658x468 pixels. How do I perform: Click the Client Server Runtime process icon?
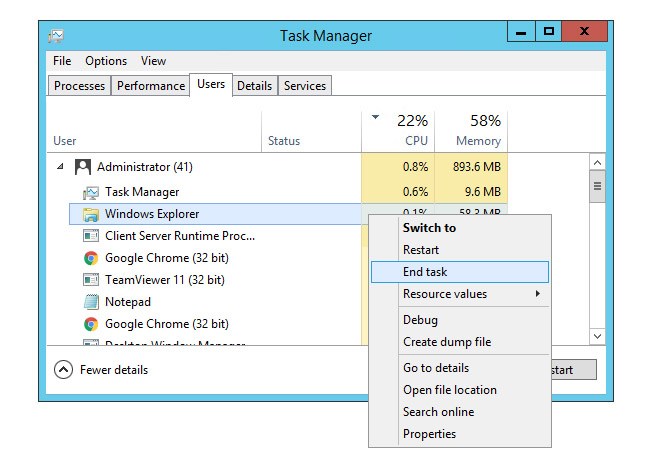[91, 236]
